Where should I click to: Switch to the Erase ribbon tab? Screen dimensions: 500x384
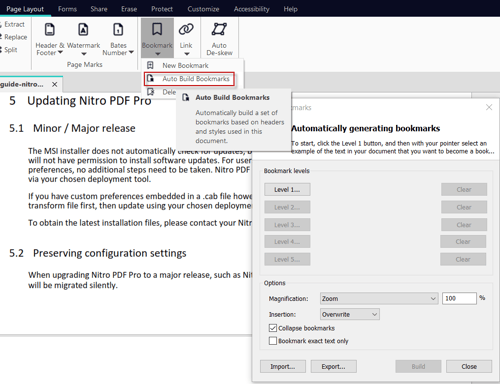pos(129,9)
